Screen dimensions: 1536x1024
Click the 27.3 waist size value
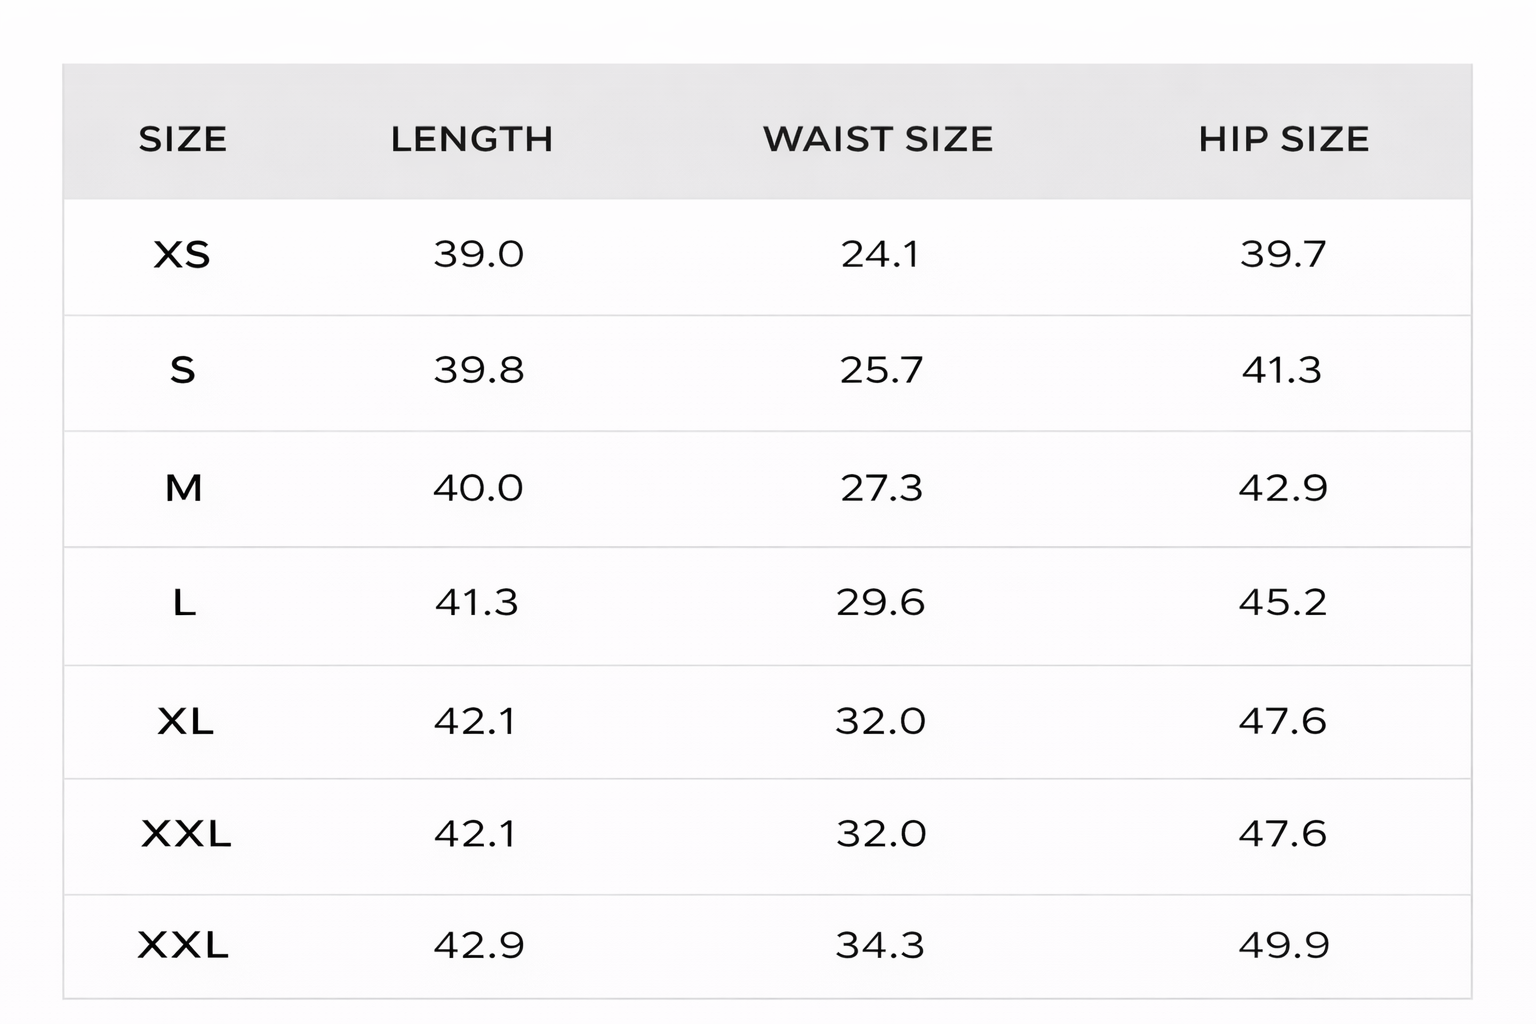point(881,488)
